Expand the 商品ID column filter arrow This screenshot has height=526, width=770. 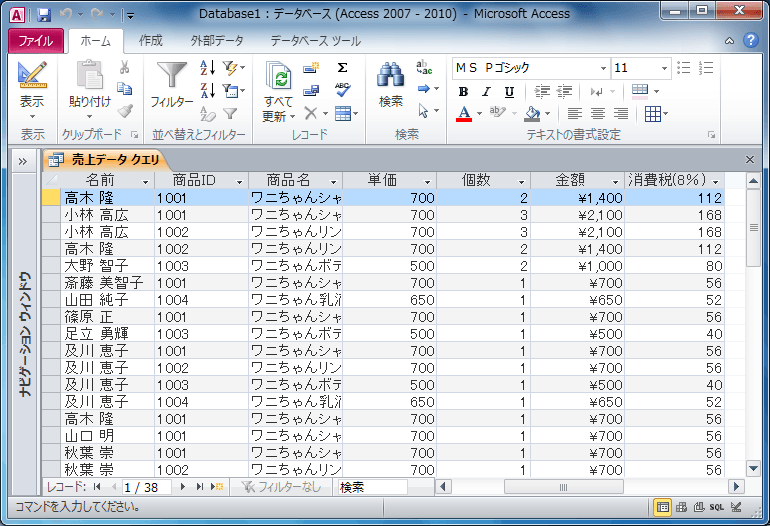pos(239,181)
